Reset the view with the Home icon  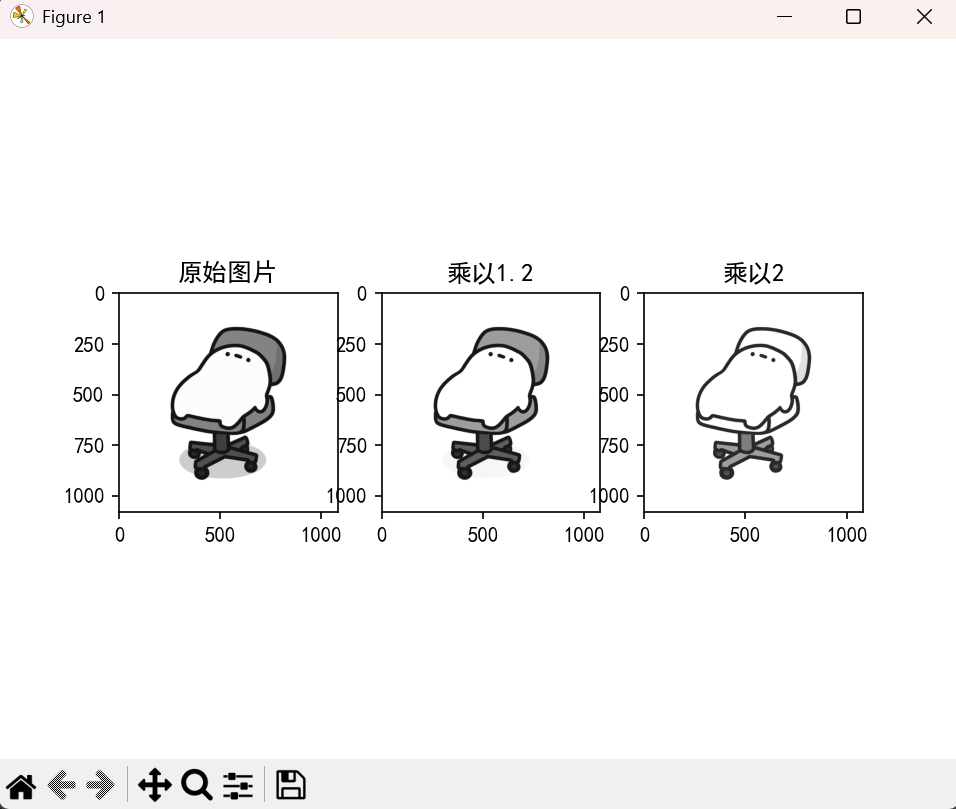[x=21, y=785]
